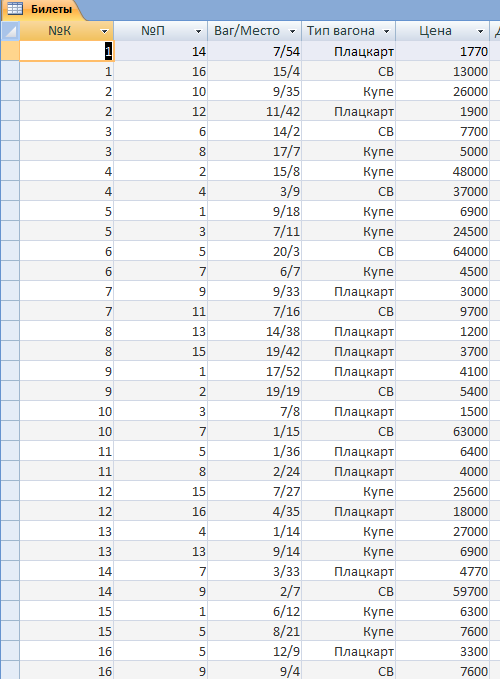Open the №П column filter dropdown
This screenshot has height=679, width=500.
[x=198, y=31]
